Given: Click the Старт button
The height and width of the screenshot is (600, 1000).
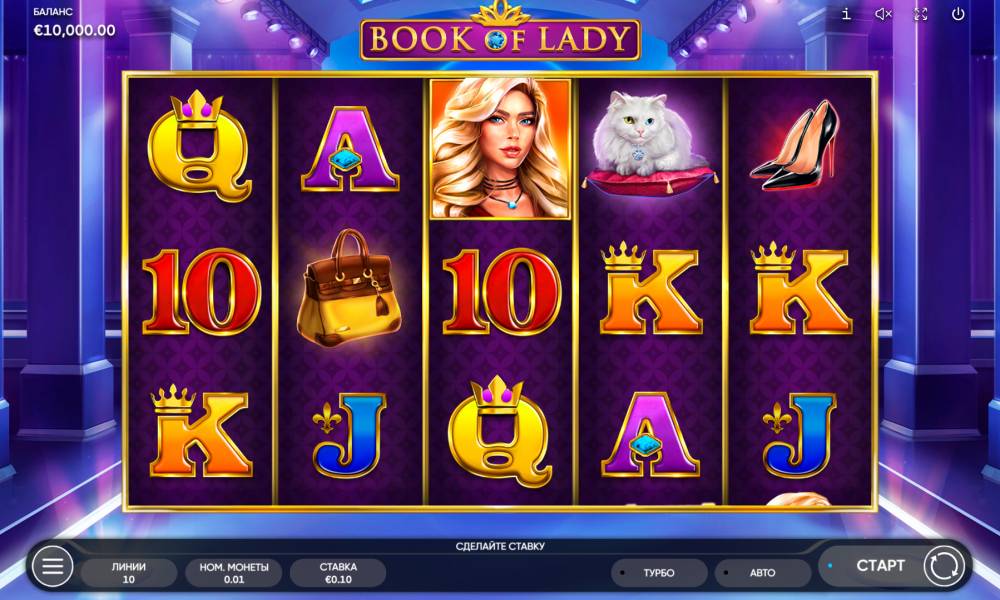Looking at the screenshot, I should pyautogui.click(x=880, y=566).
